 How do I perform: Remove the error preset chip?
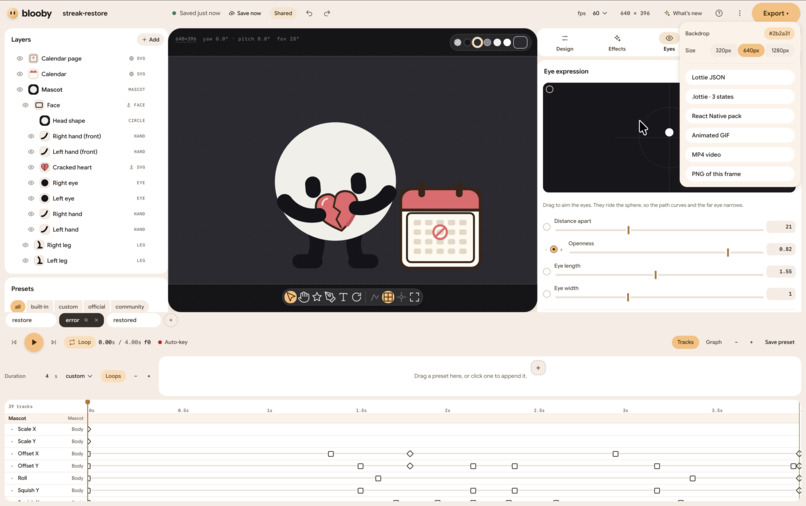pos(96,320)
